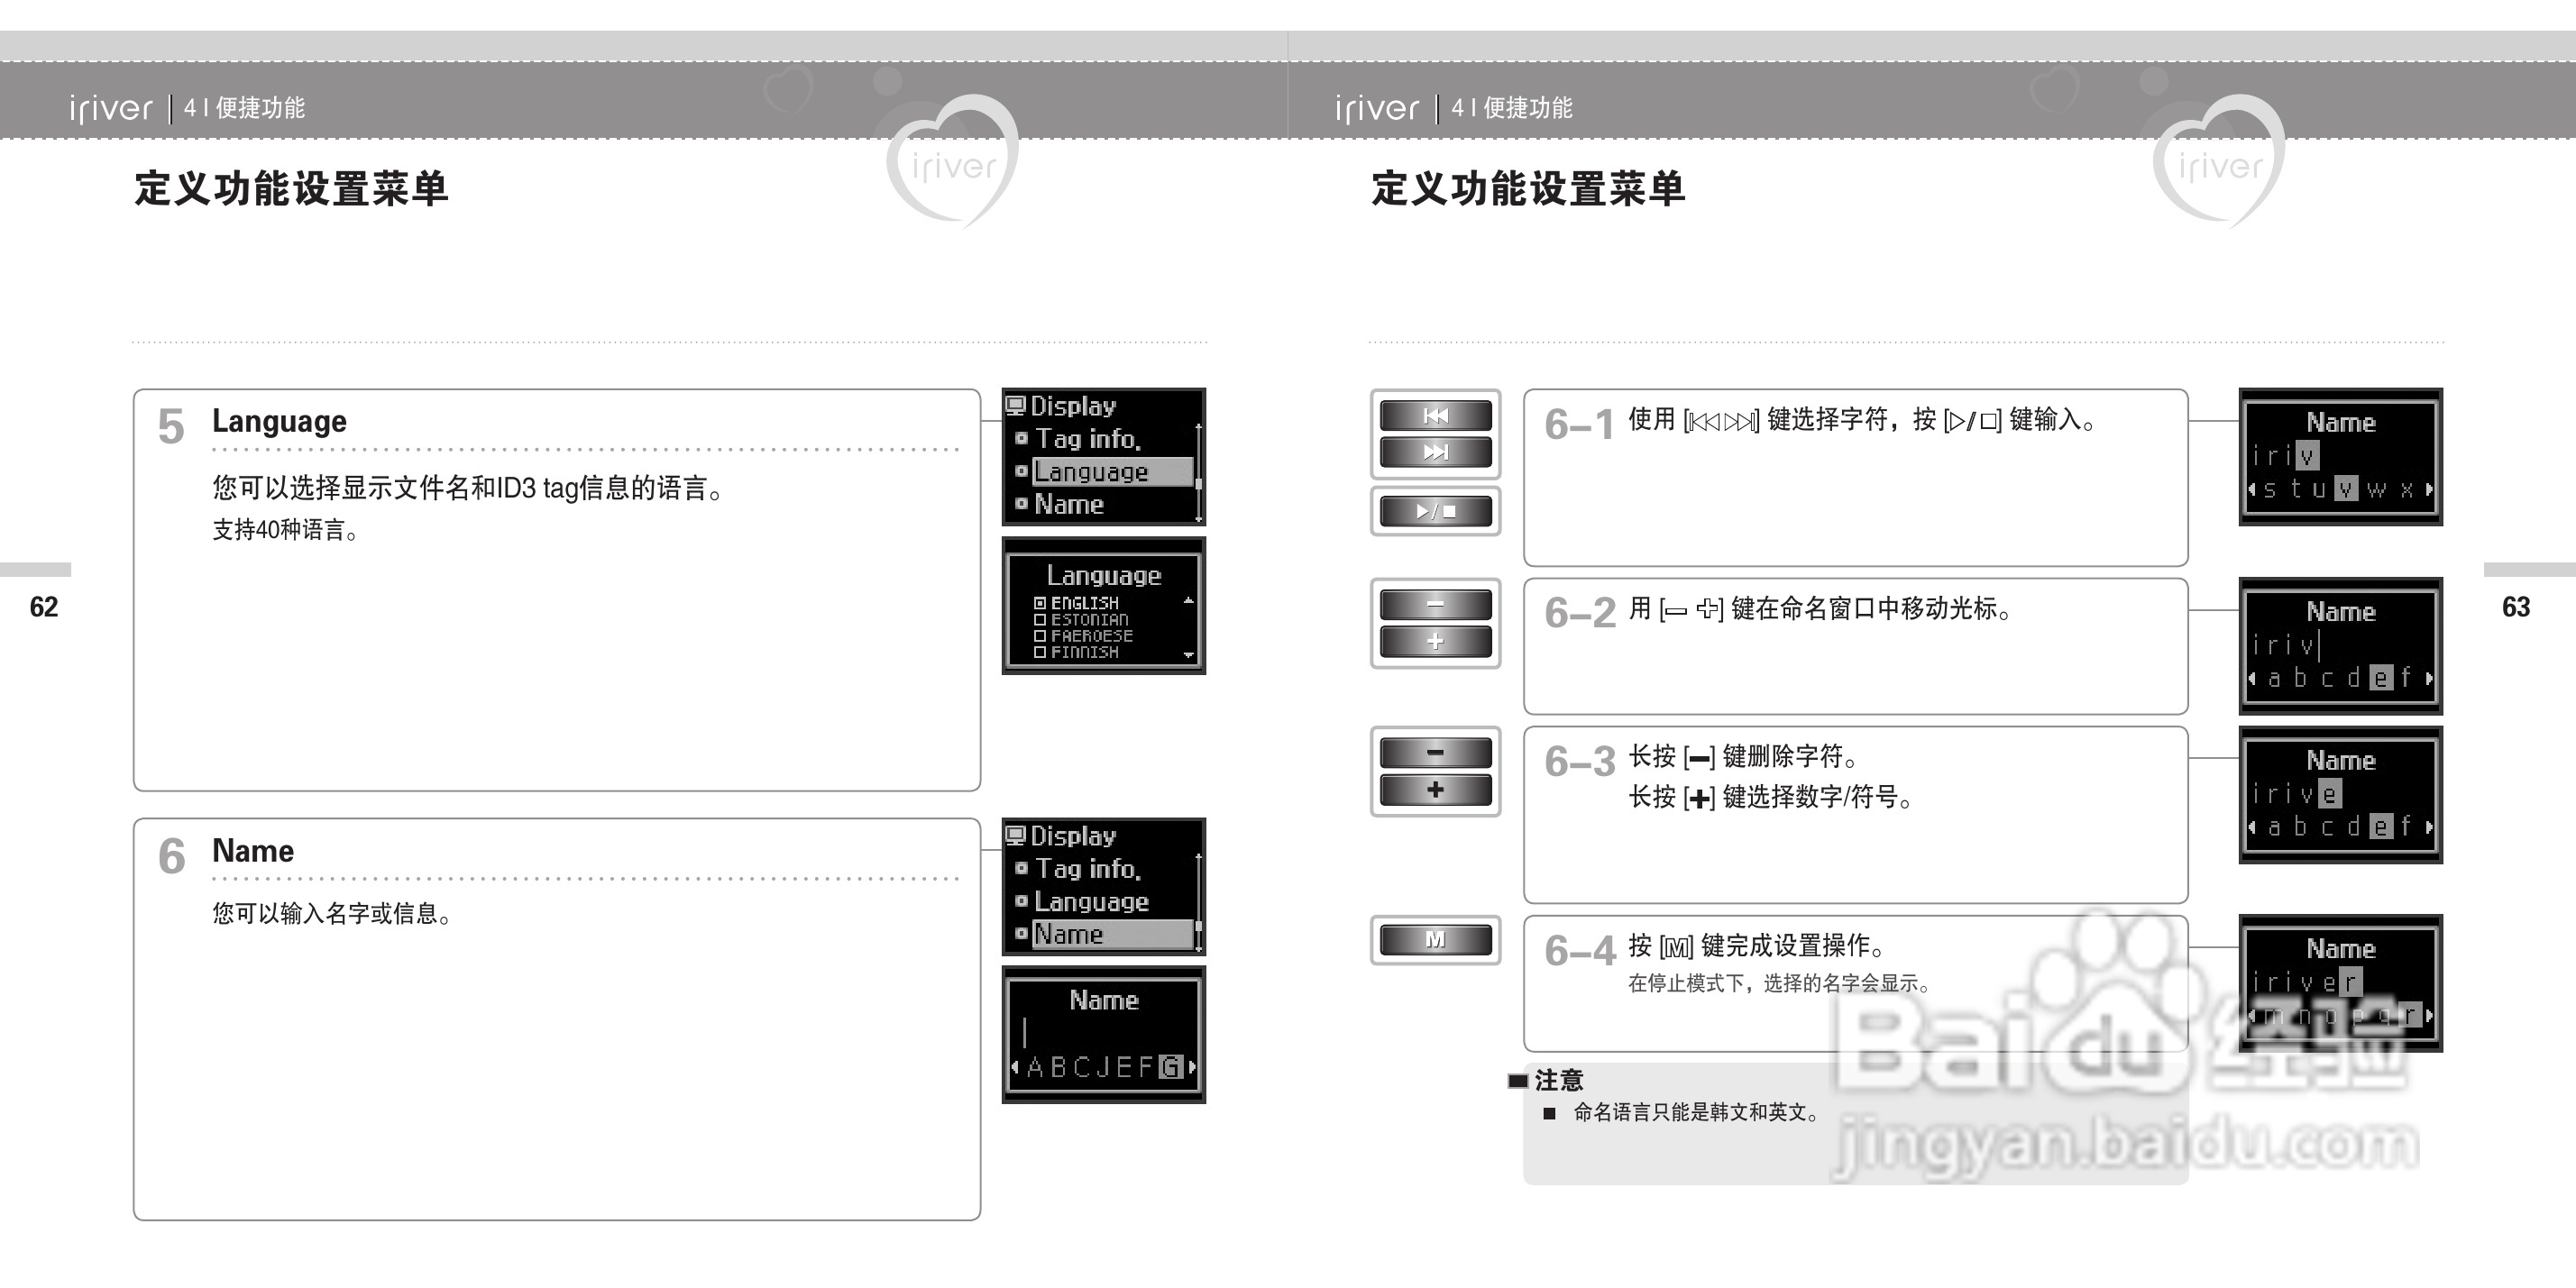Click the next track button icon
This screenshot has width=2576, height=1288.
1435,453
